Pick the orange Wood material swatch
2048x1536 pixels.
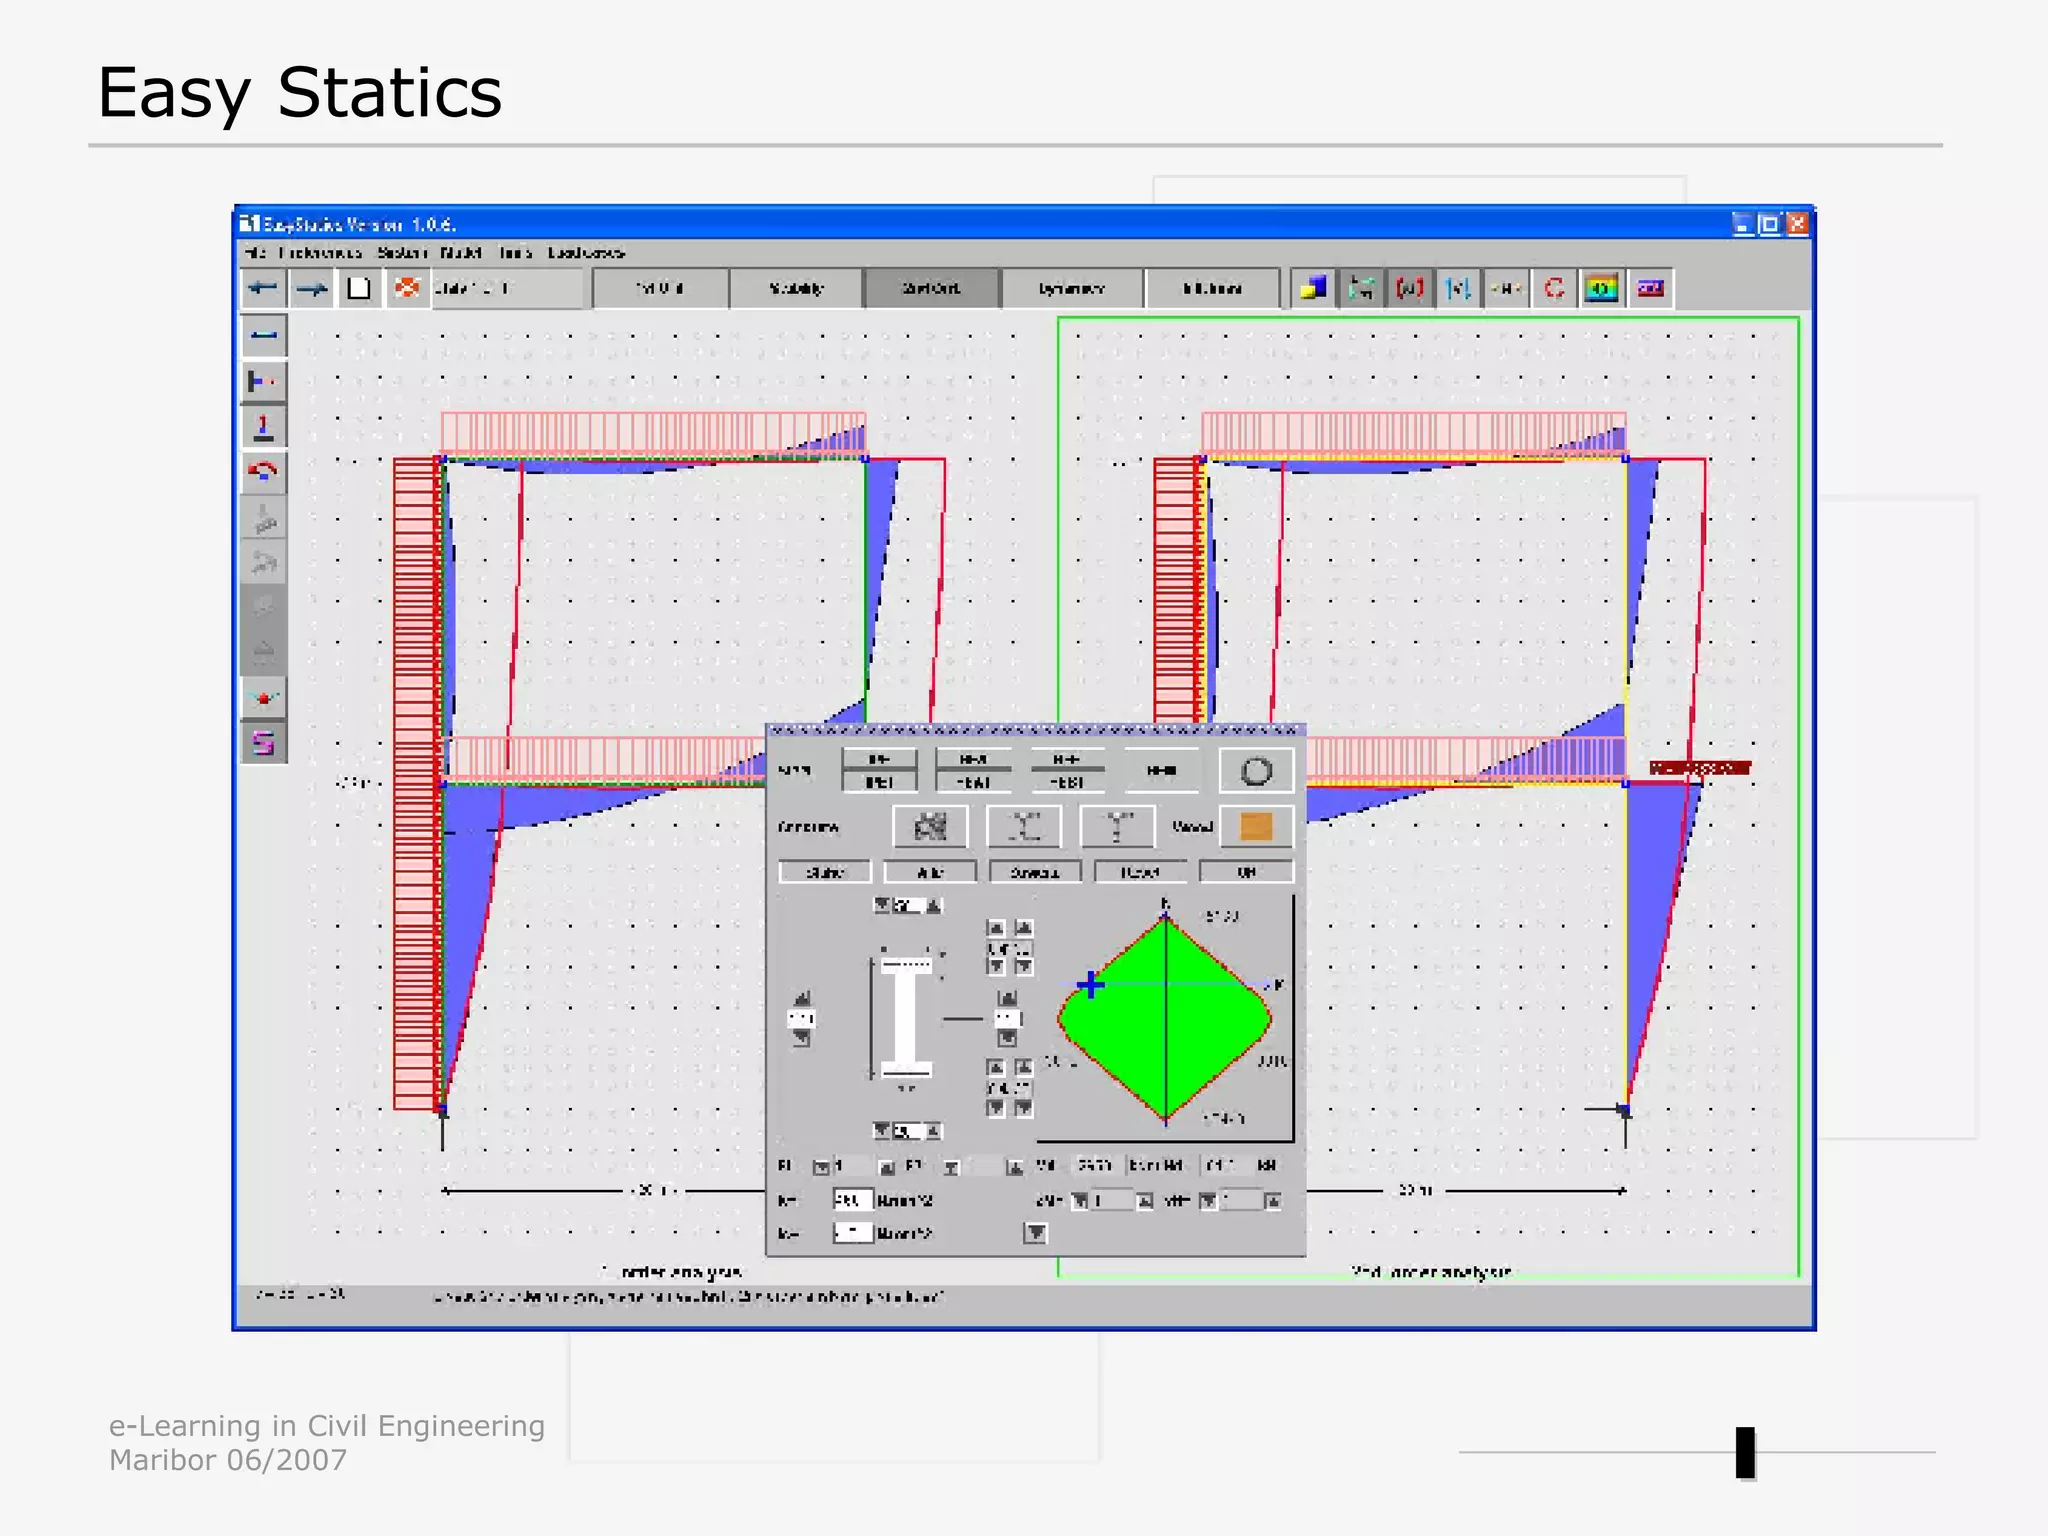click(1256, 827)
